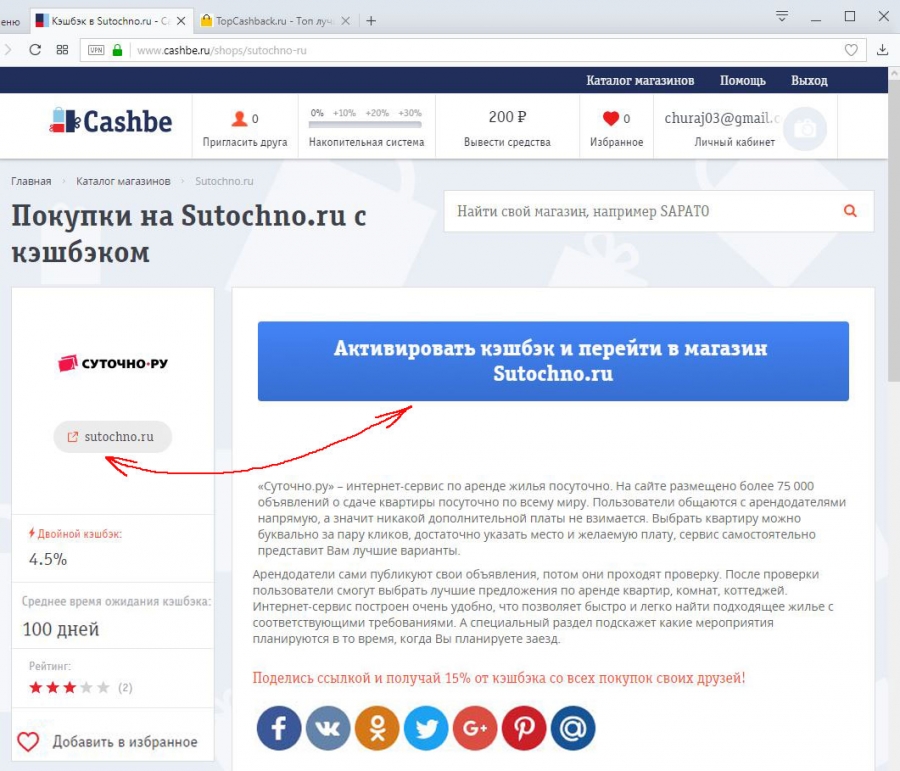The image size is (900, 771).
Task: Share via the Google Plus icon
Action: coord(475,728)
